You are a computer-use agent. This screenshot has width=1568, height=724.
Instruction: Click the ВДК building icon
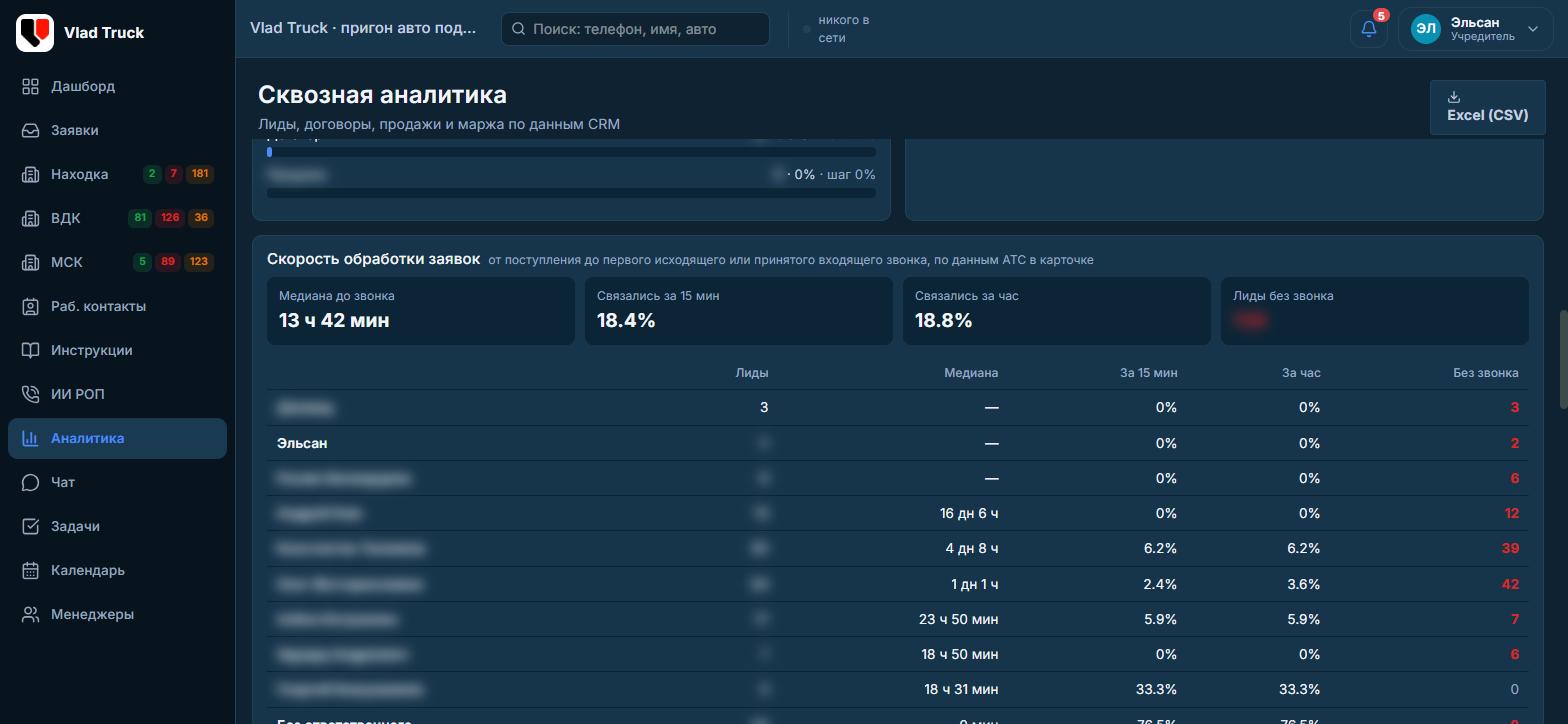tap(31, 219)
